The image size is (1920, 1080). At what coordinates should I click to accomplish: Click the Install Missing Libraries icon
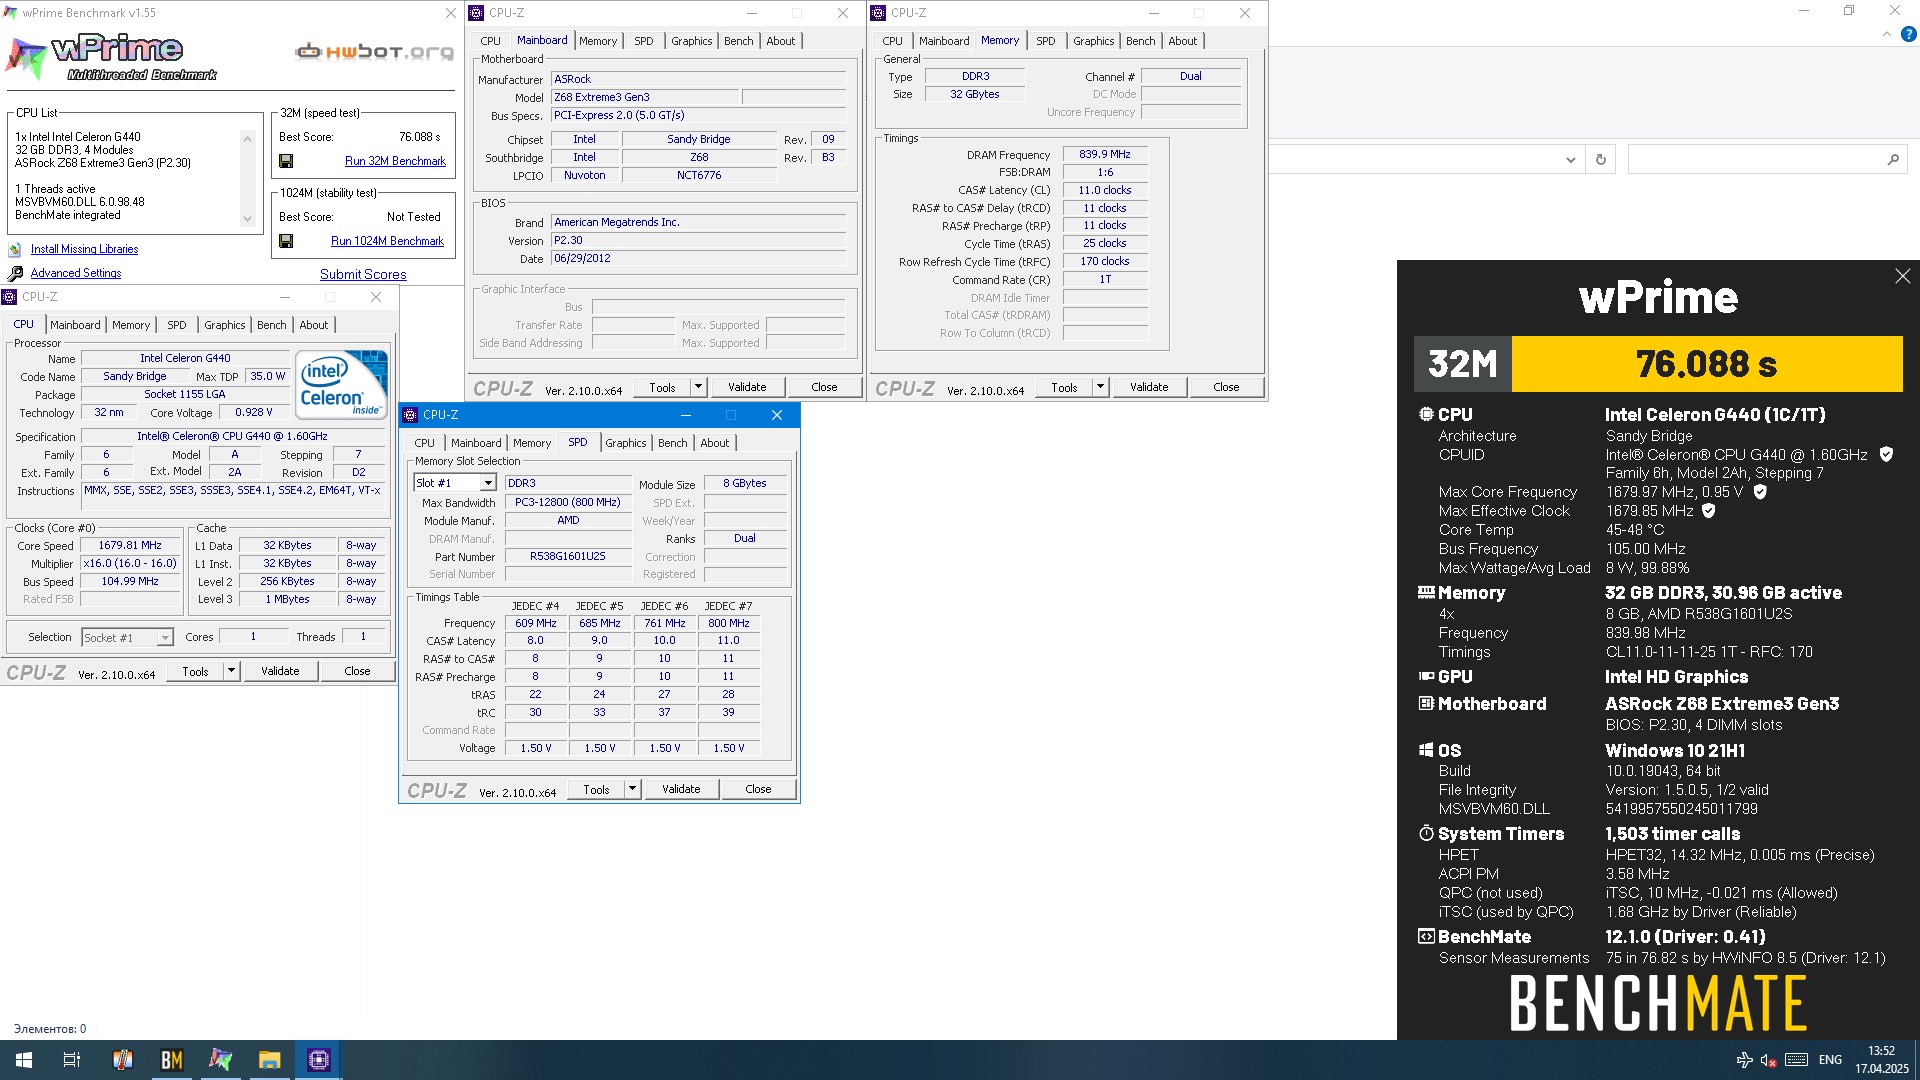click(x=15, y=249)
